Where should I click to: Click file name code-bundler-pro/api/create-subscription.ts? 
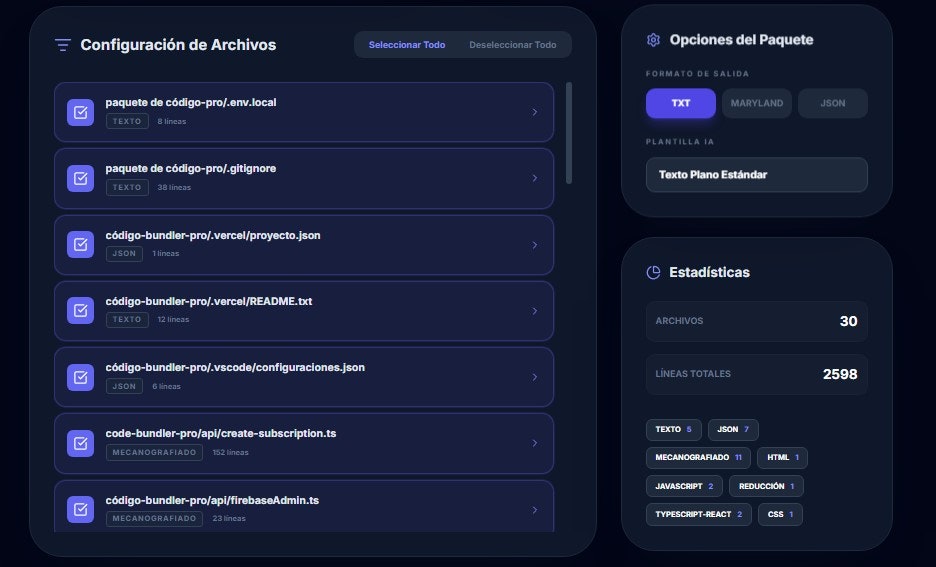[221, 434]
